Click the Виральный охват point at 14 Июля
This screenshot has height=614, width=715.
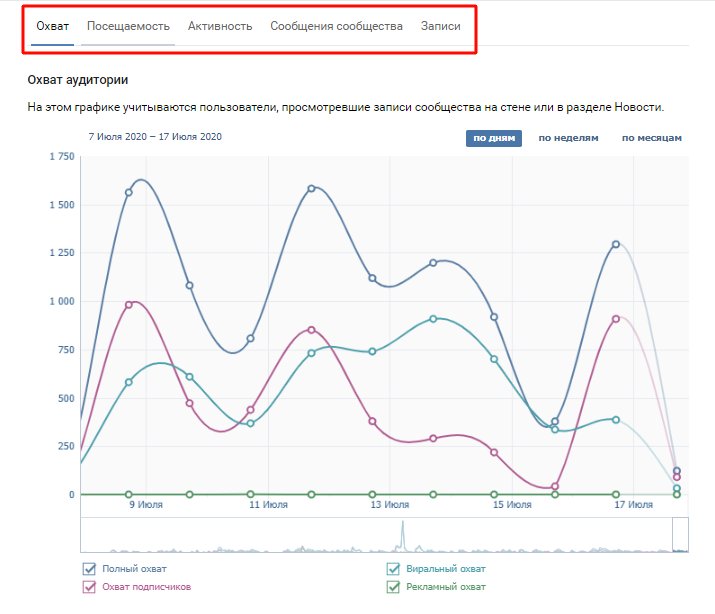pyautogui.click(x=433, y=319)
